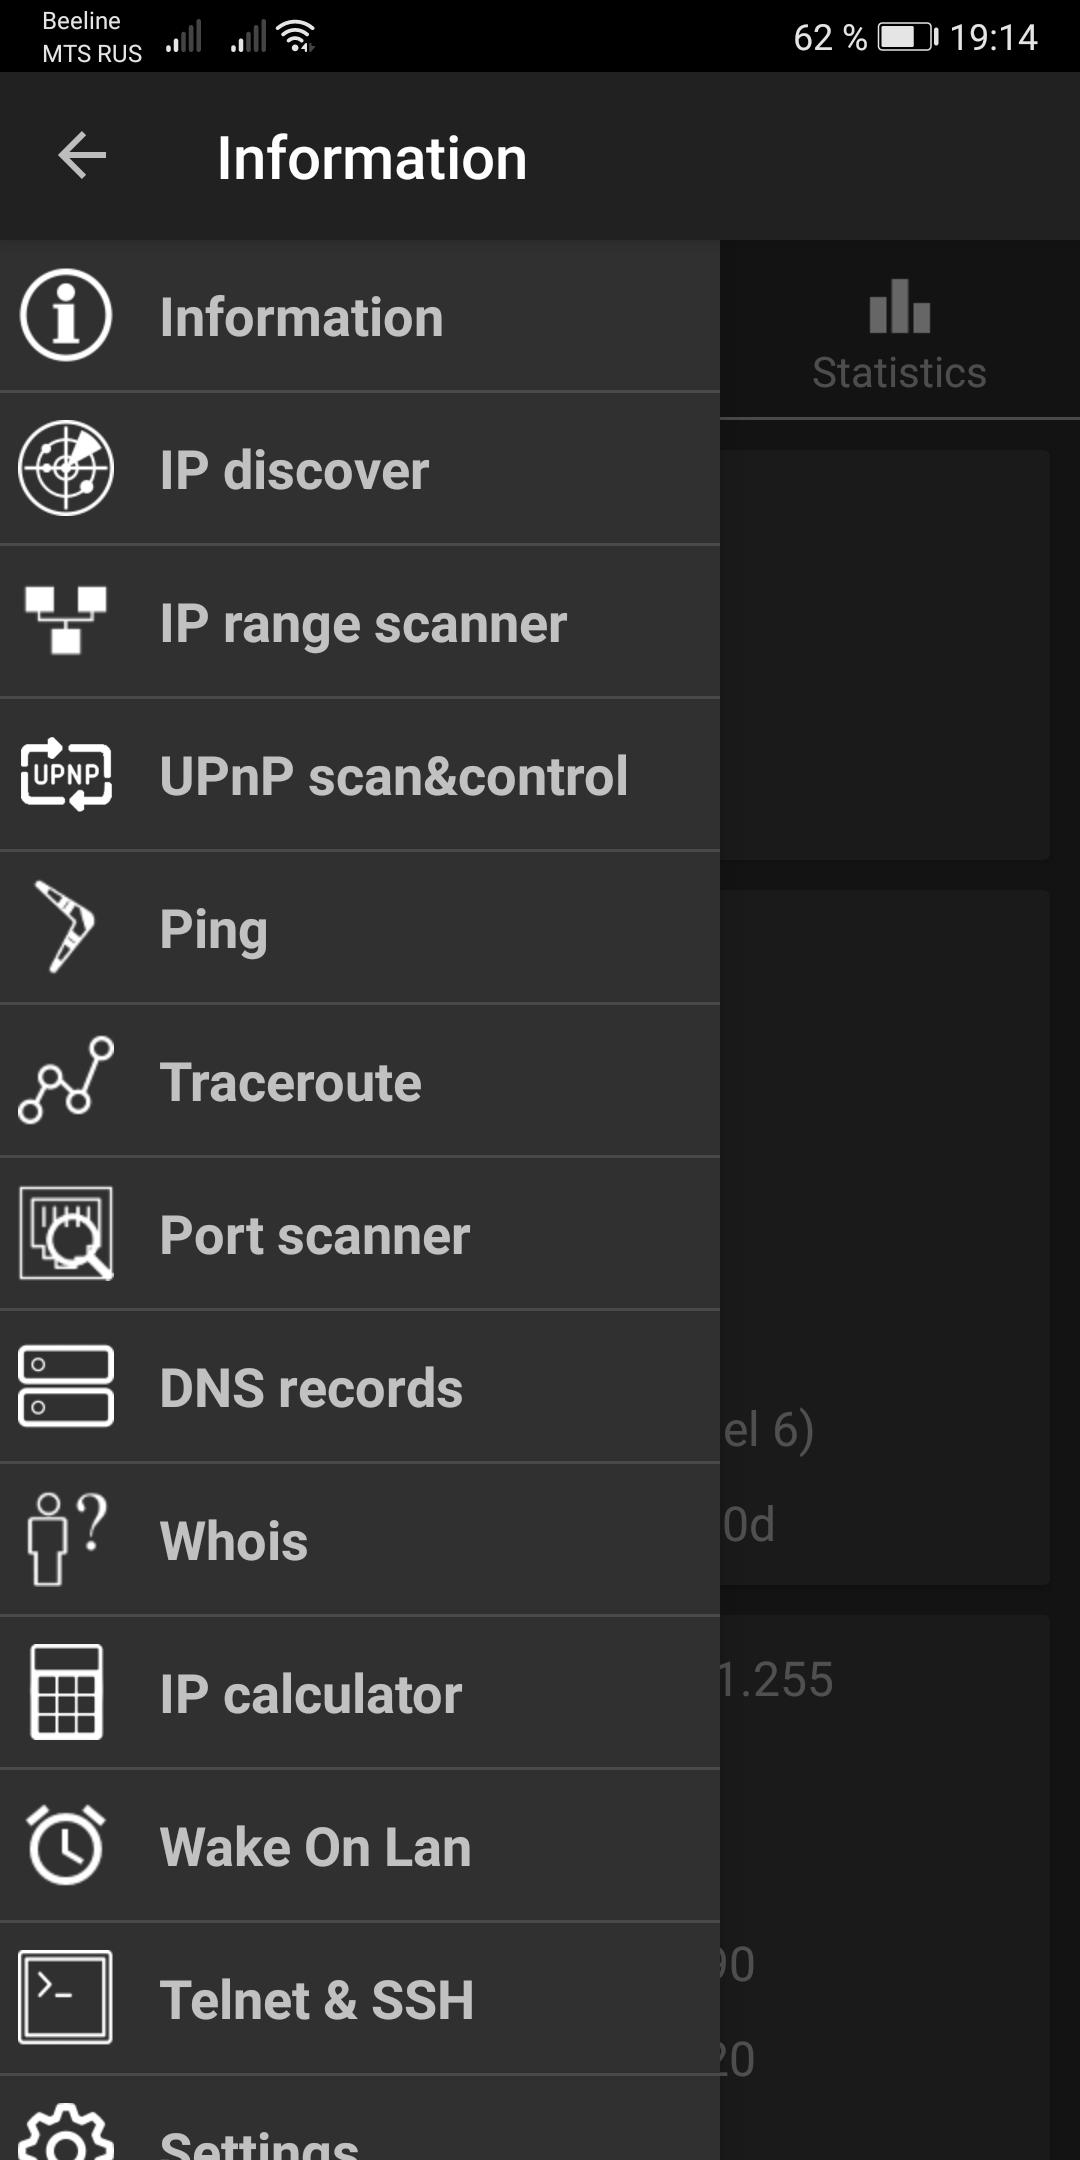Tap the boomerang Ping icon

tap(66, 927)
